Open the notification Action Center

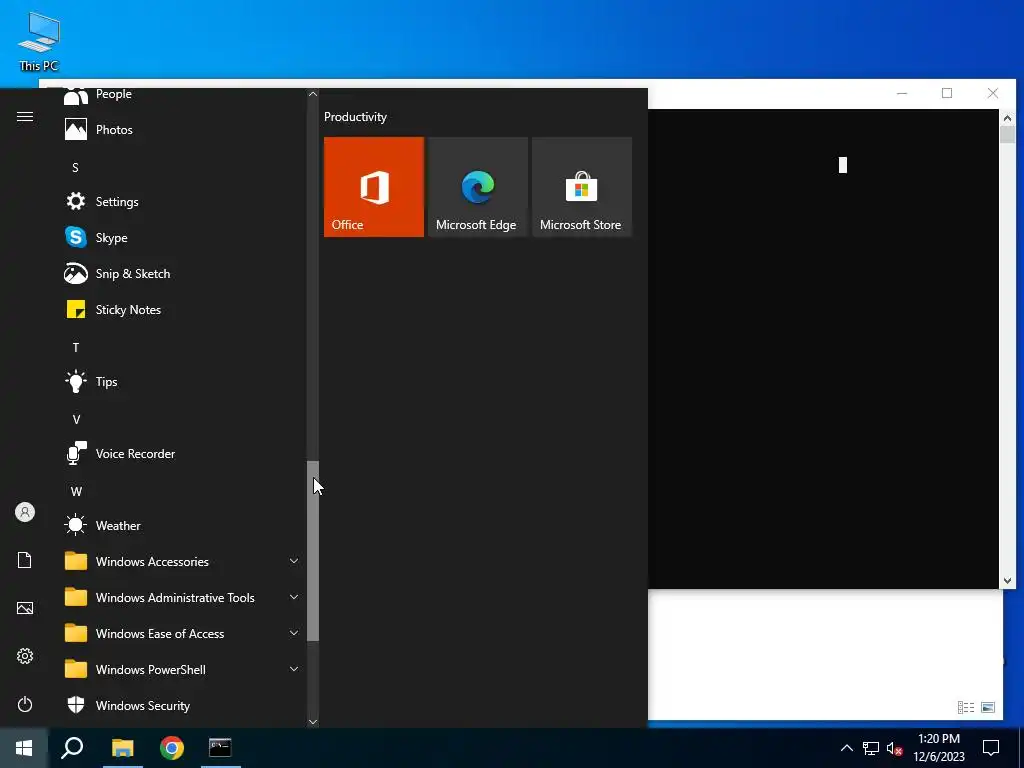tap(991, 748)
